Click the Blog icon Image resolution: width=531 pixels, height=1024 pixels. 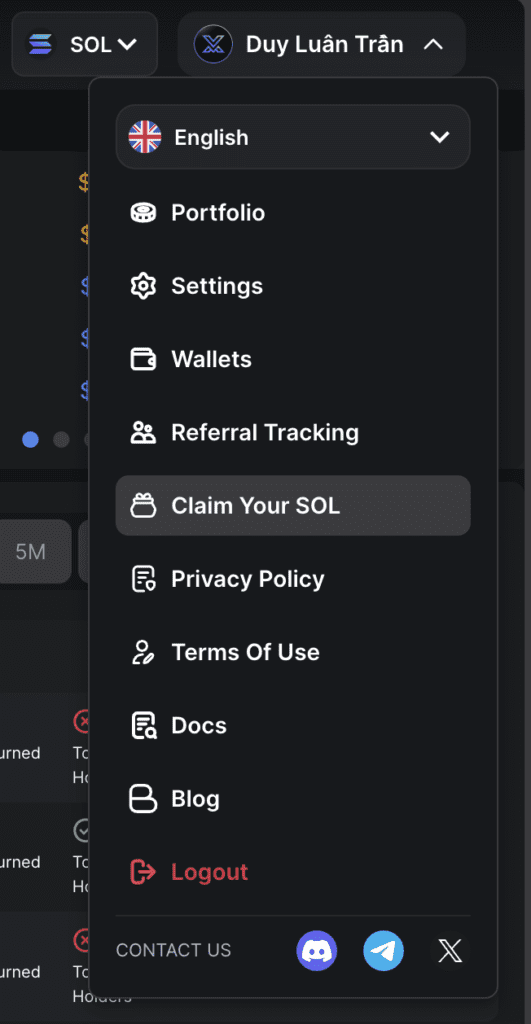click(x=143, y=799)
